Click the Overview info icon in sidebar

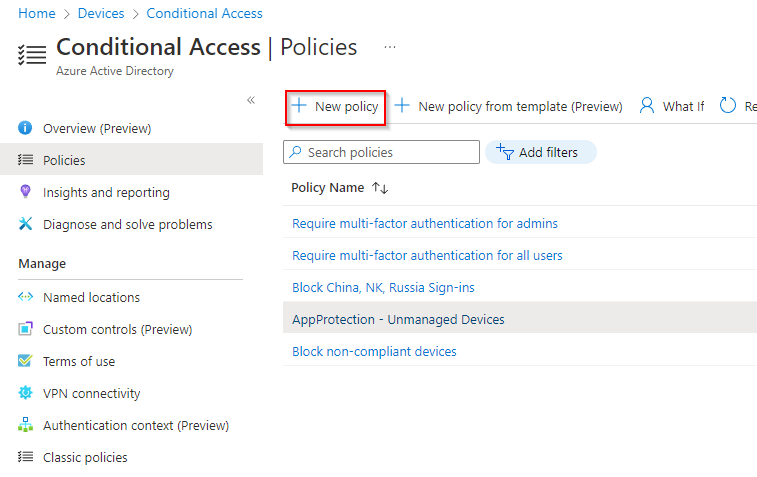[26, 128]
